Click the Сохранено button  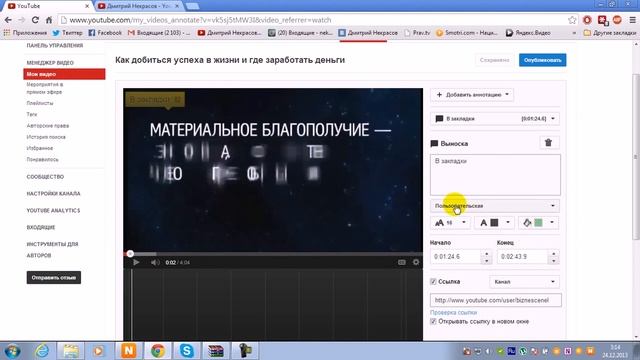pos(494,60)
